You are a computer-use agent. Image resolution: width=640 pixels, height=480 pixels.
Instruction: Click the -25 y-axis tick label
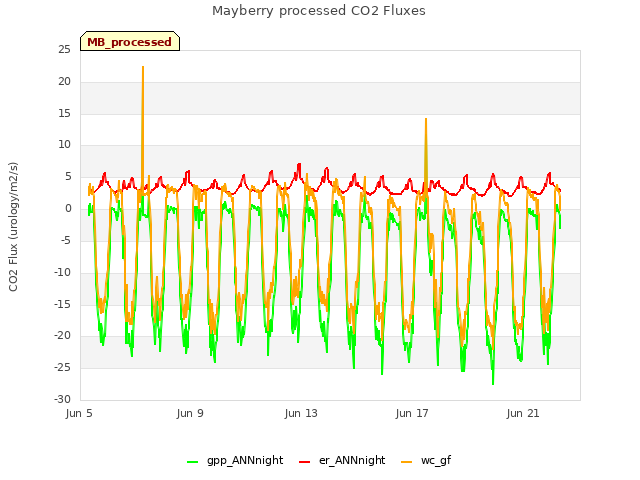pos(63,368)
